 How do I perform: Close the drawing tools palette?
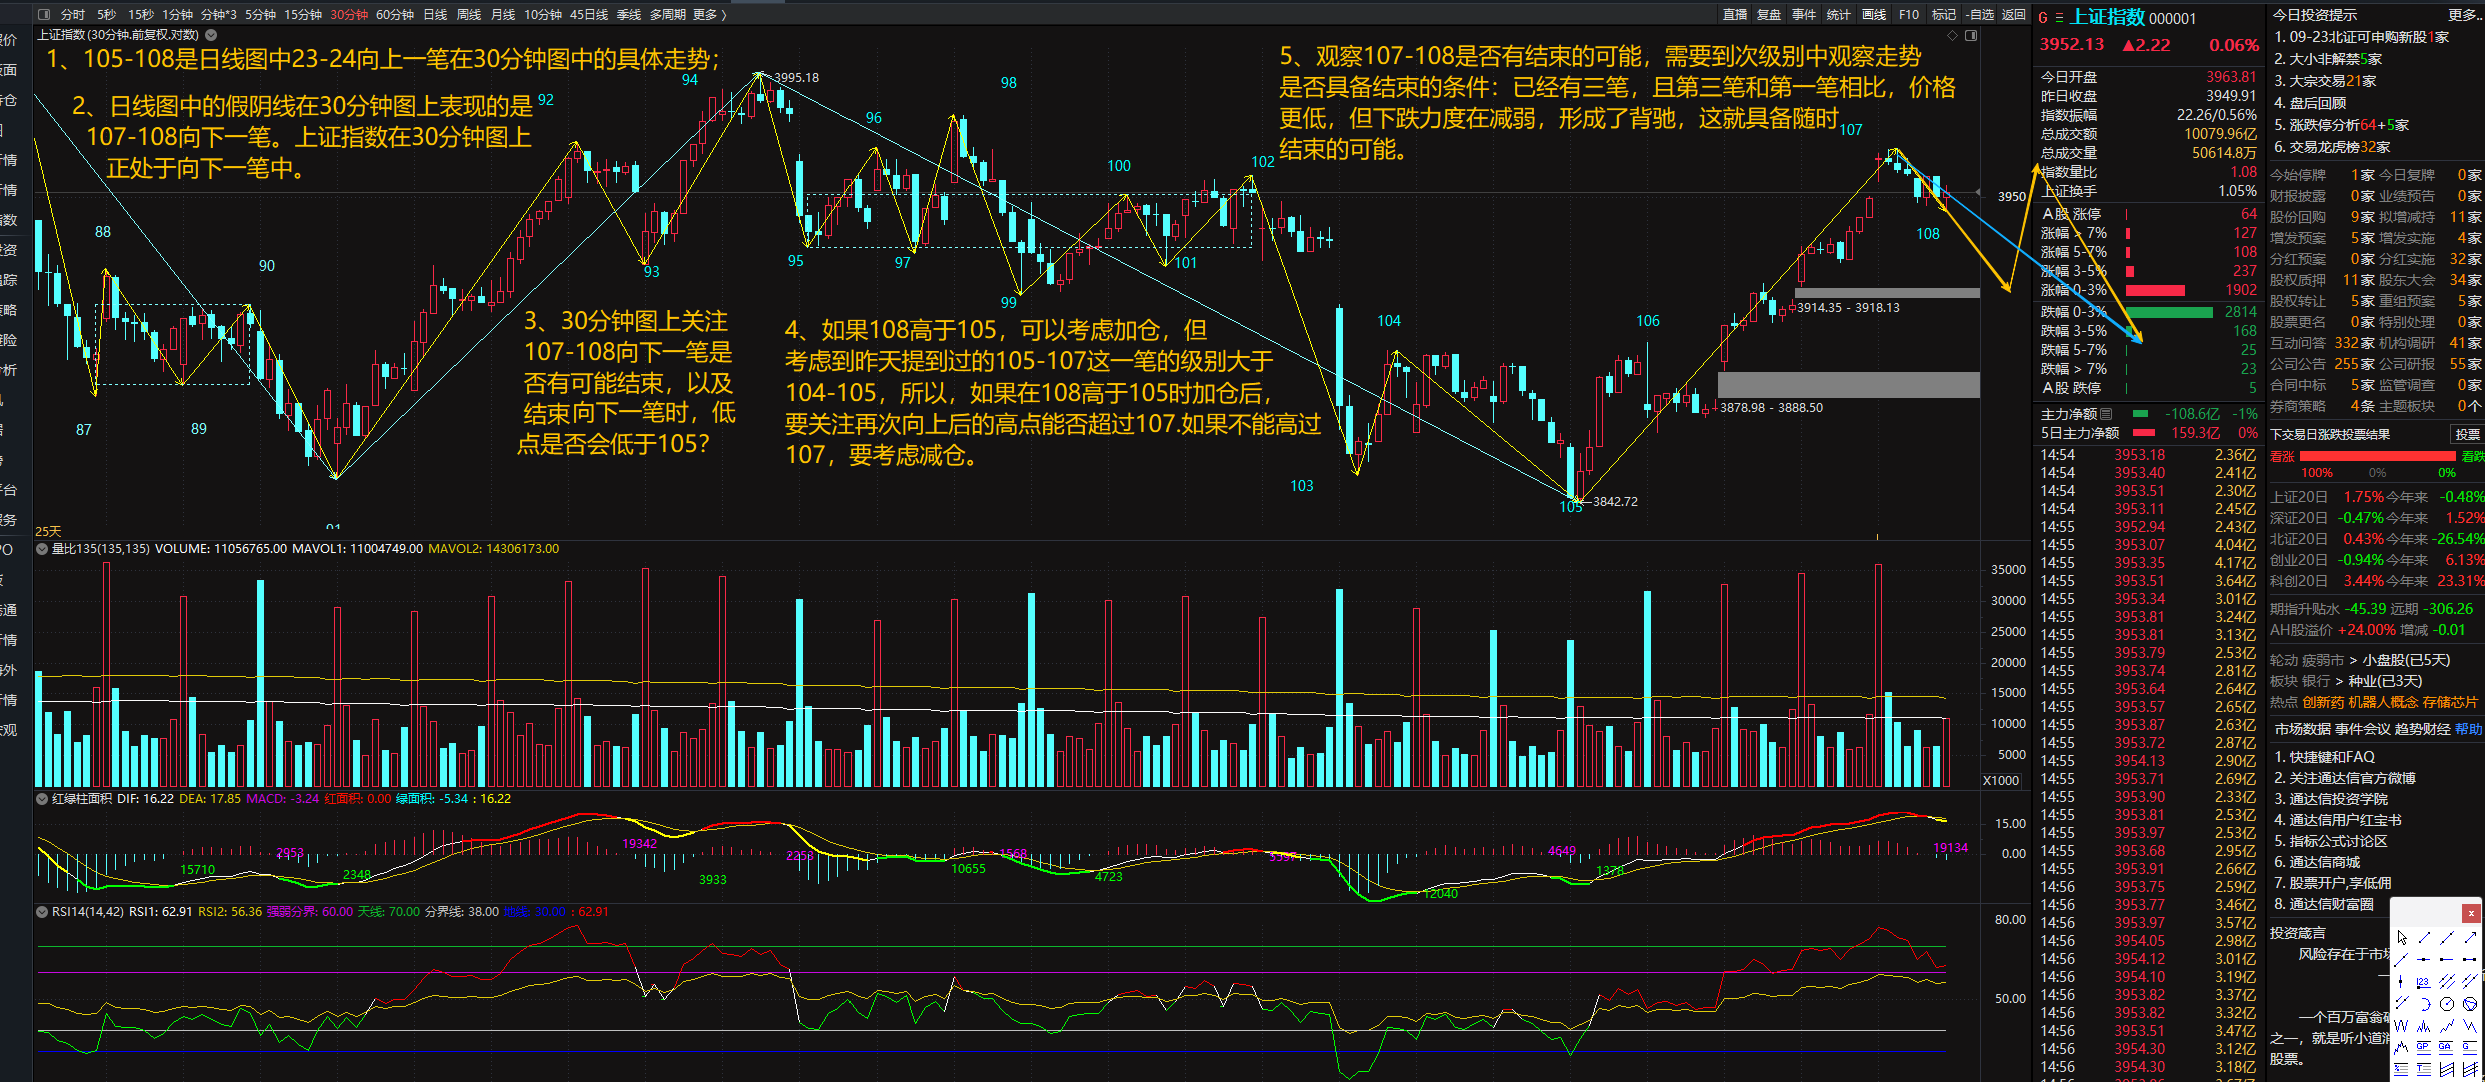coord(2471,913)
